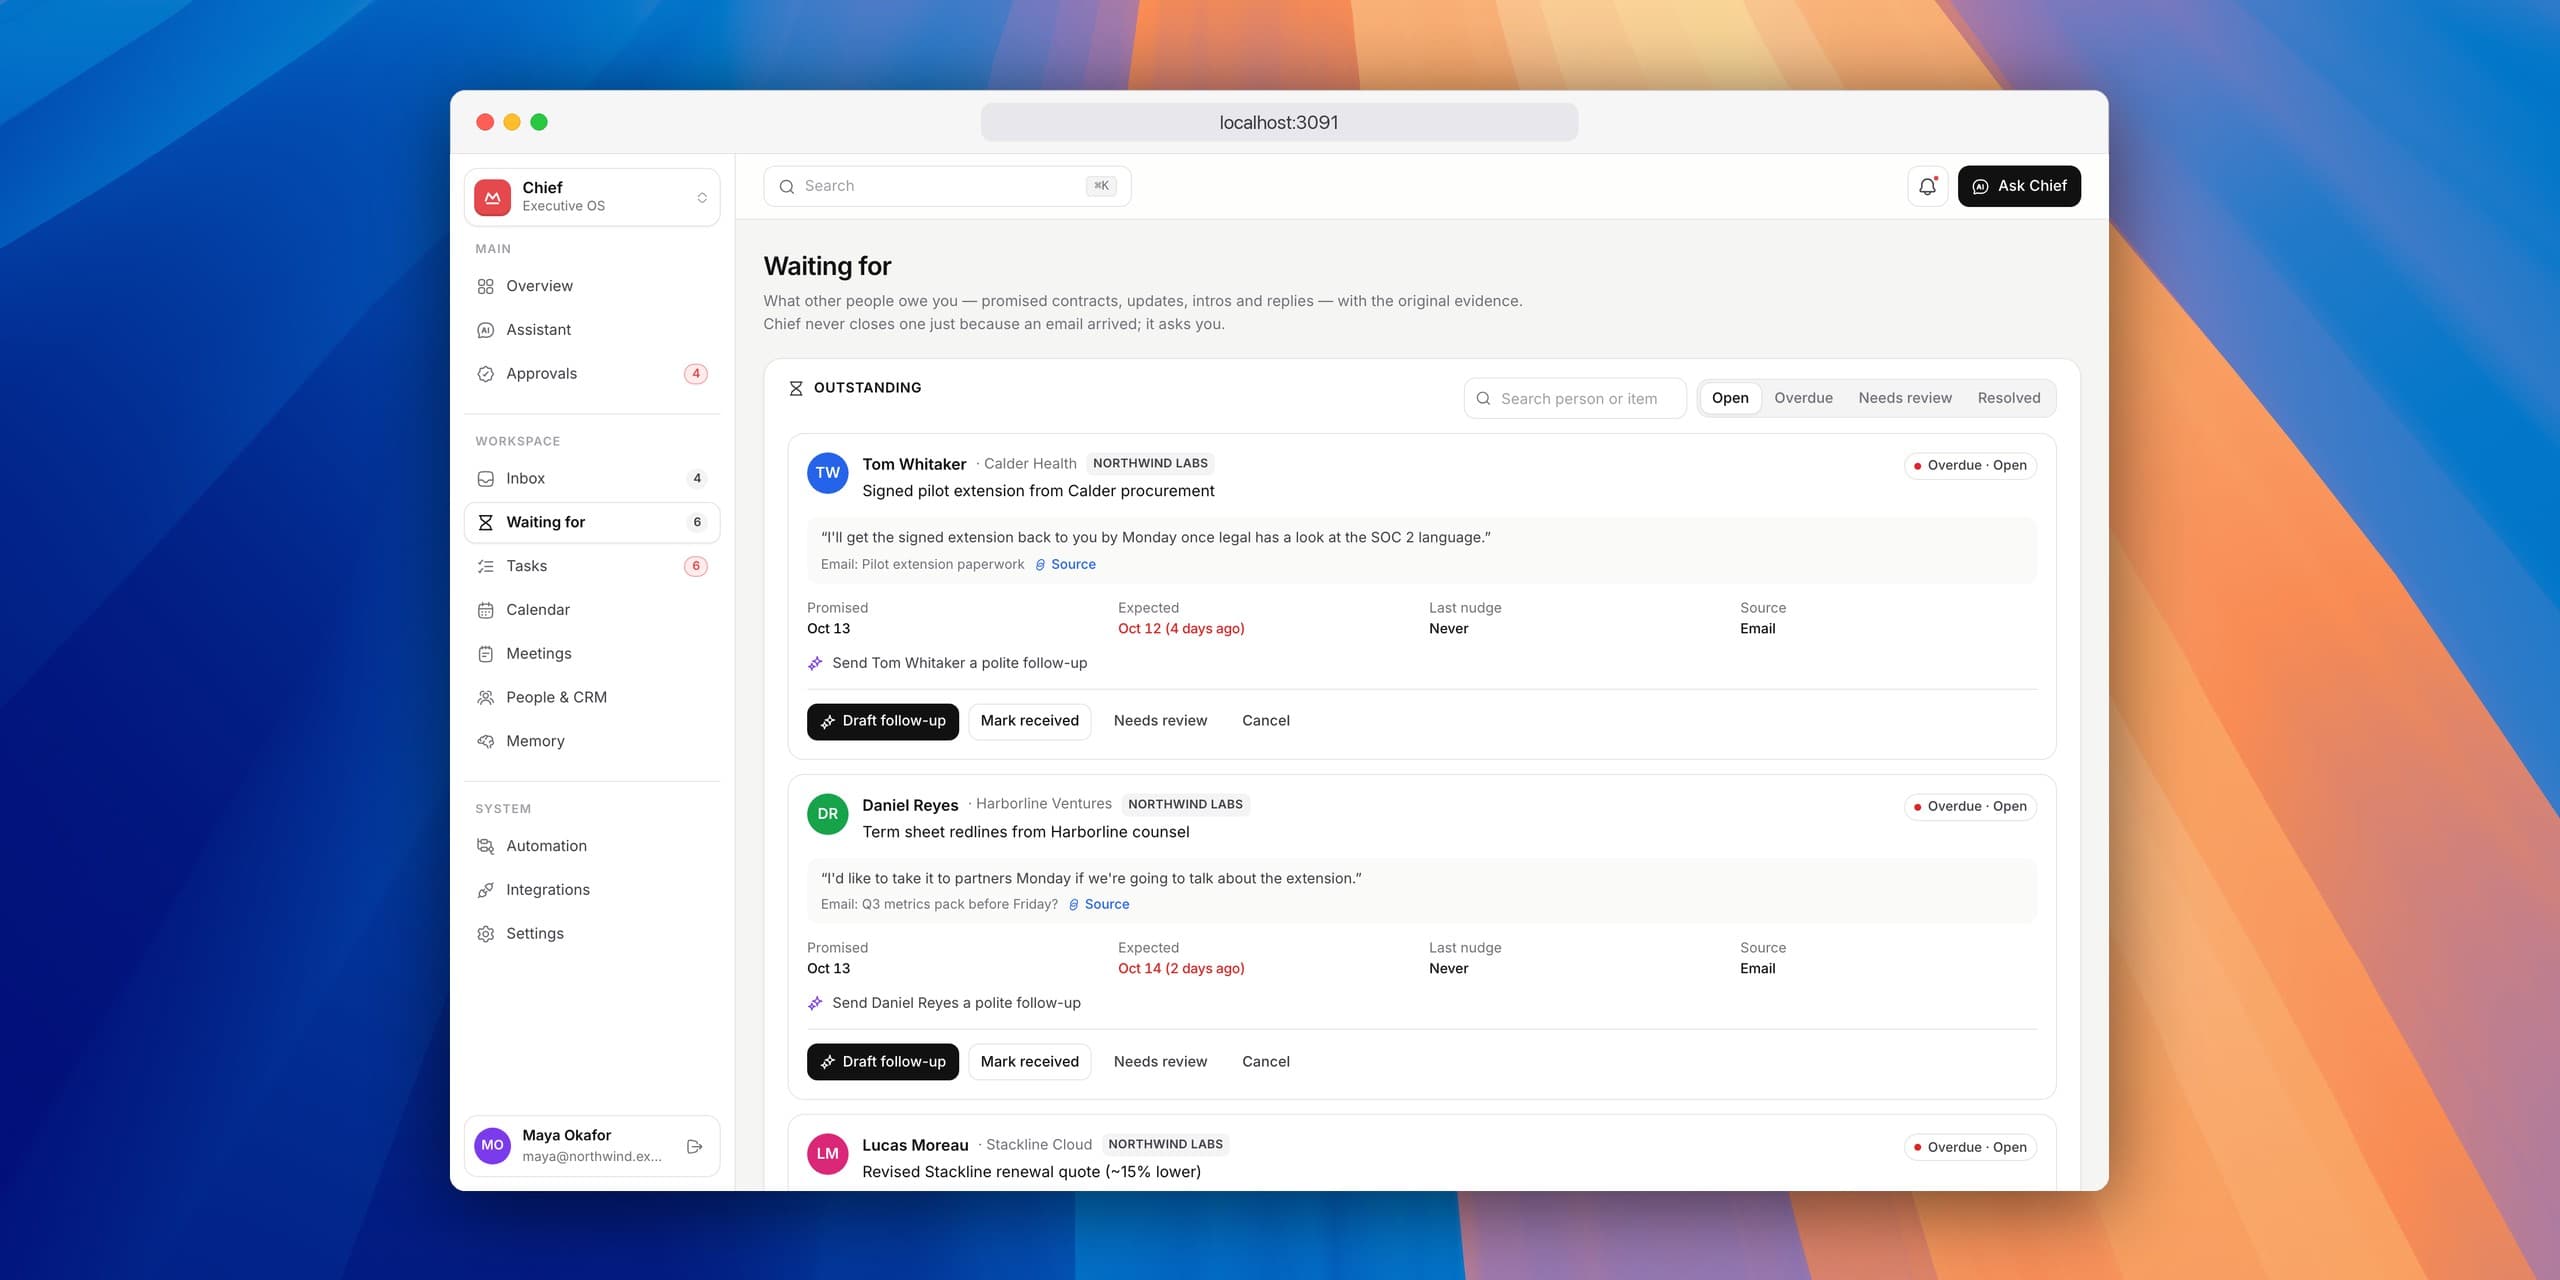Mark Daniel Reyes item as received
The height and width of the screenshot is (1280, 2560).
click(x=1030, y=1062)
